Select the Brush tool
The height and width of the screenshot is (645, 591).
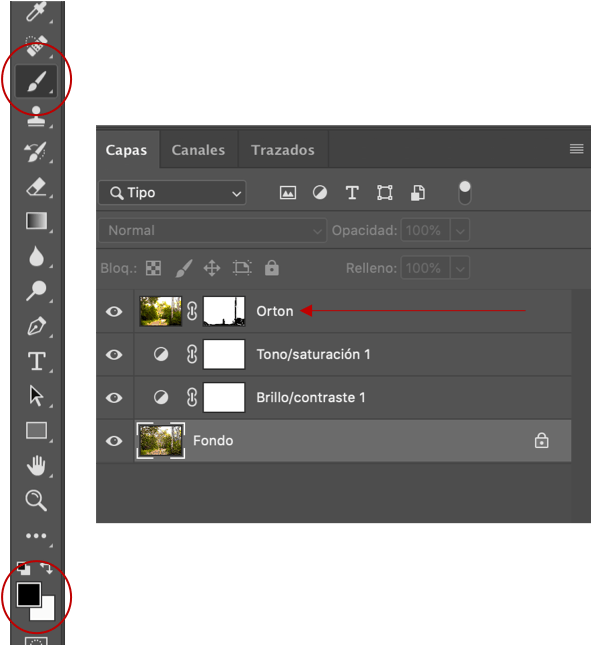36,81
